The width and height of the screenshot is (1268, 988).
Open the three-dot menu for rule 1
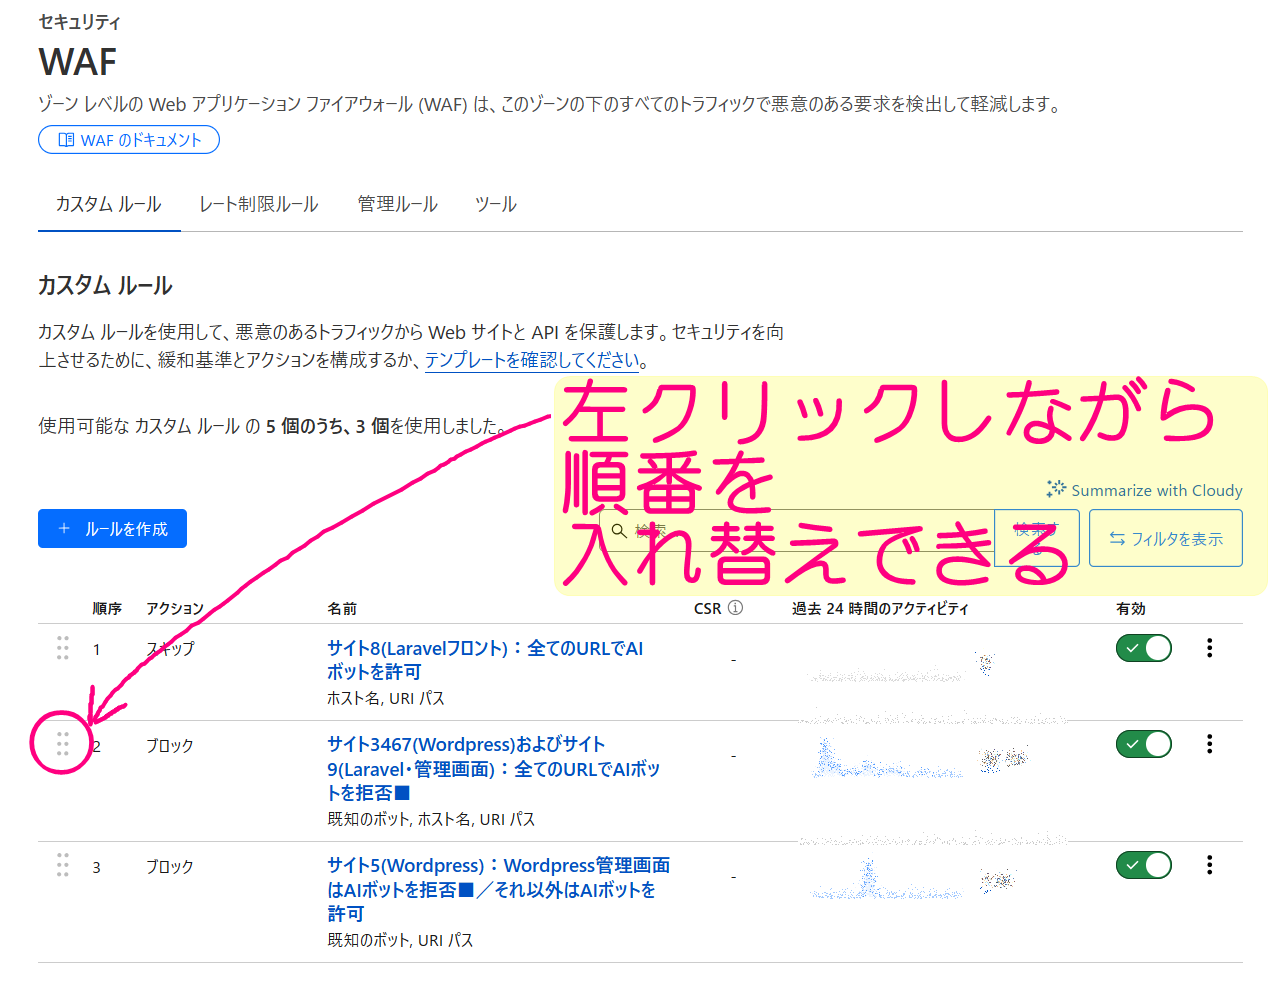[x=1210, y=648]
